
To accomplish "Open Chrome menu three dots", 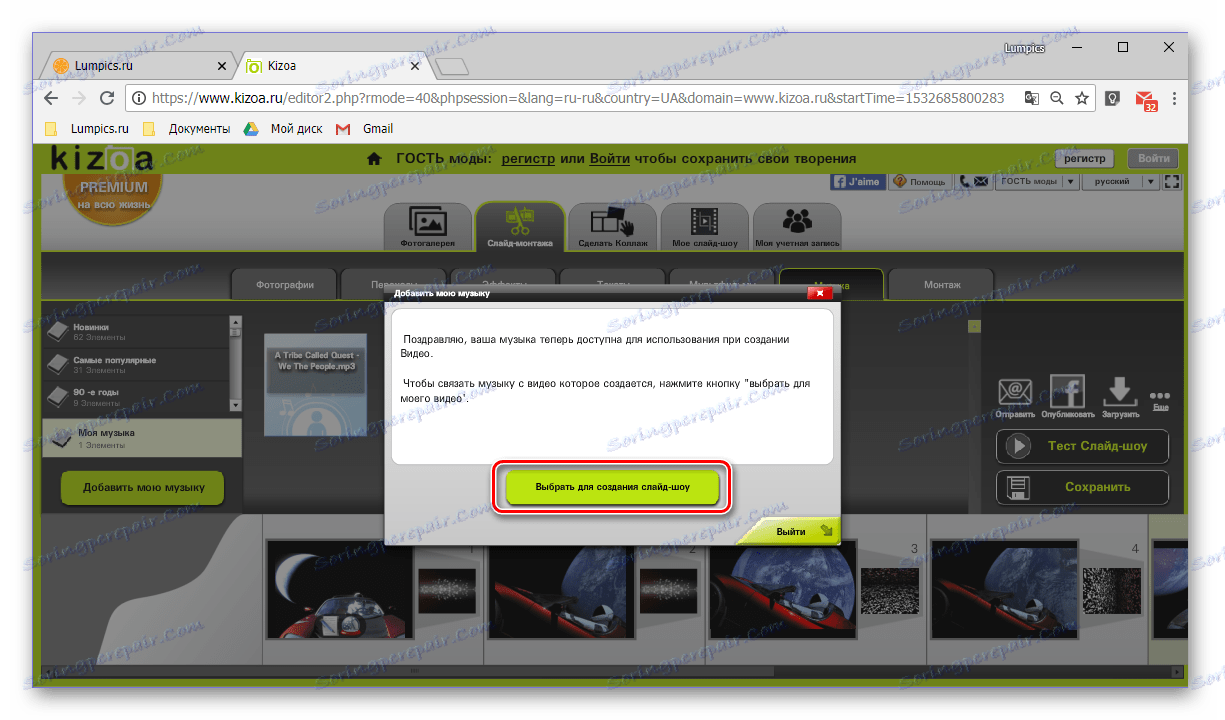I will click(1174, 98).
